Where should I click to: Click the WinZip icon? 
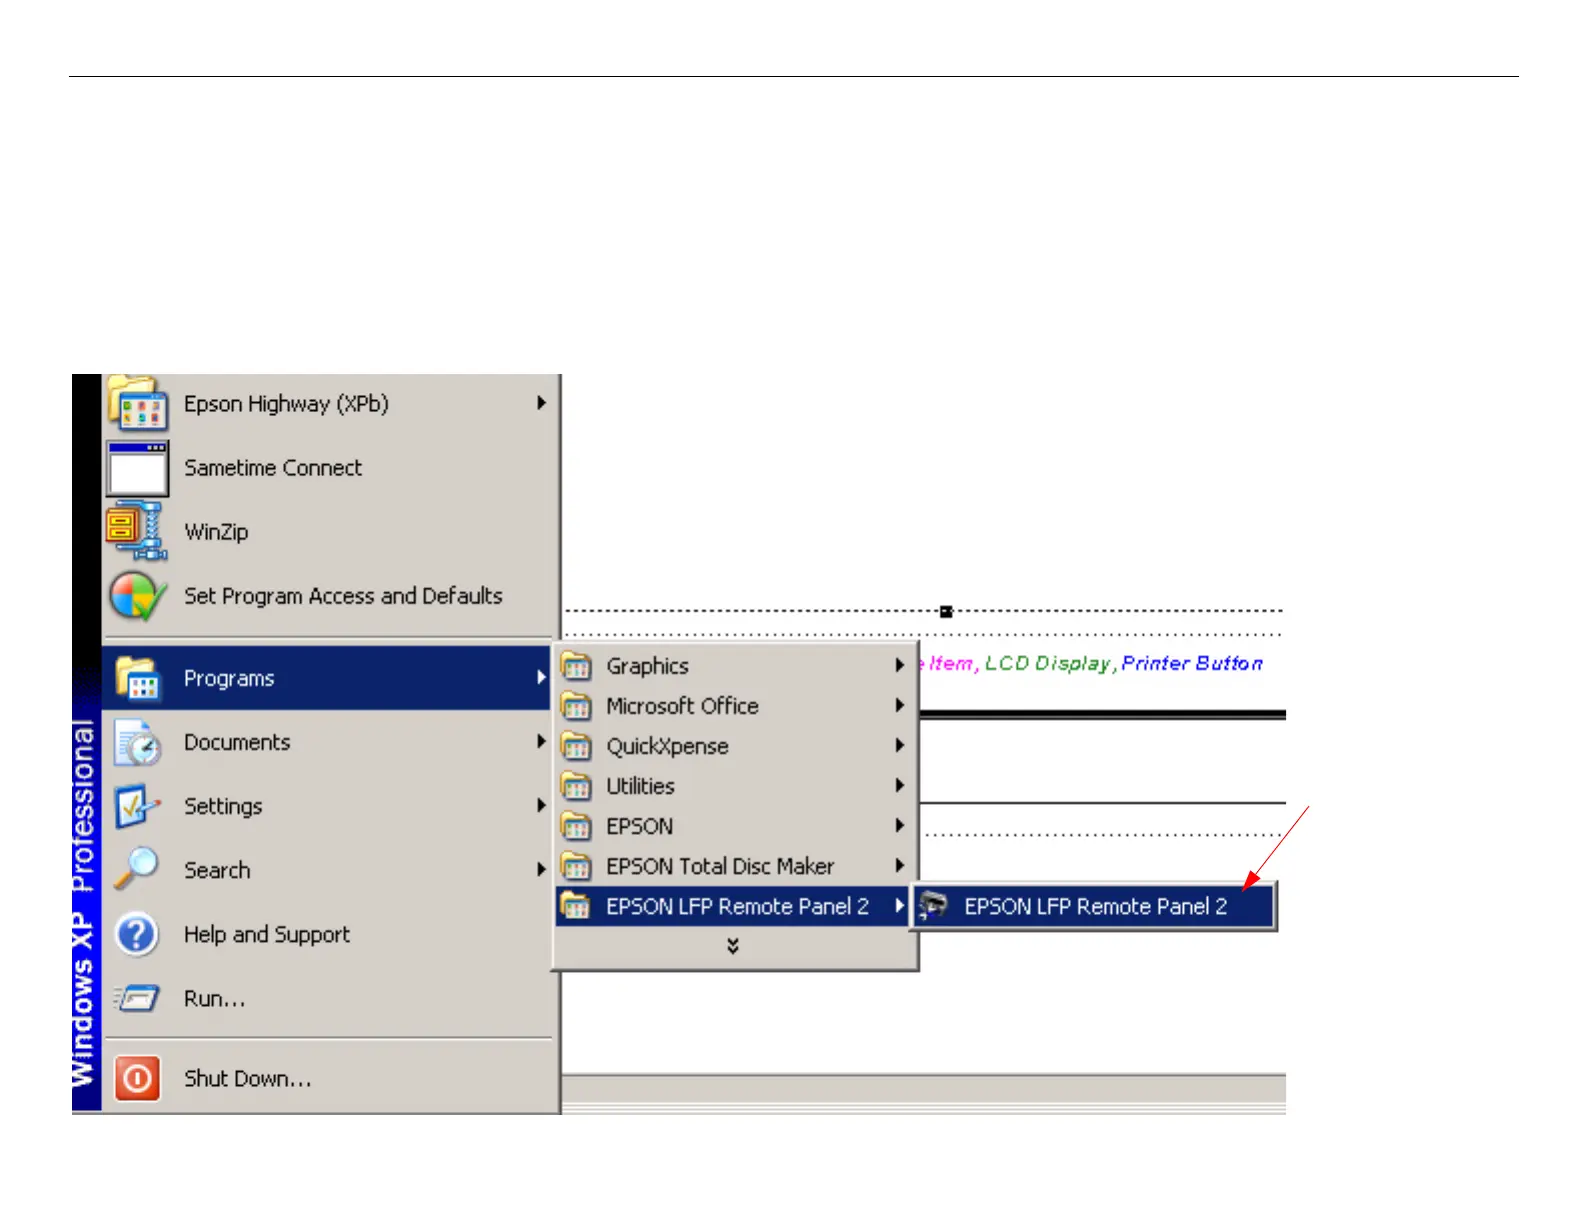pyautogui.click(x=137, y=531)
